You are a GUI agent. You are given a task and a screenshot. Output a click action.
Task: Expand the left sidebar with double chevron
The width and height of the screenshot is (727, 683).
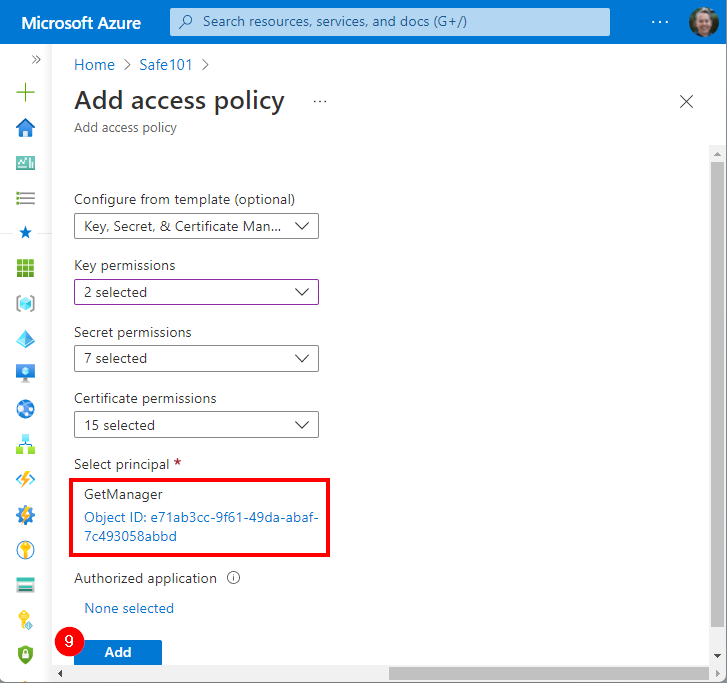tap(36, 59)
